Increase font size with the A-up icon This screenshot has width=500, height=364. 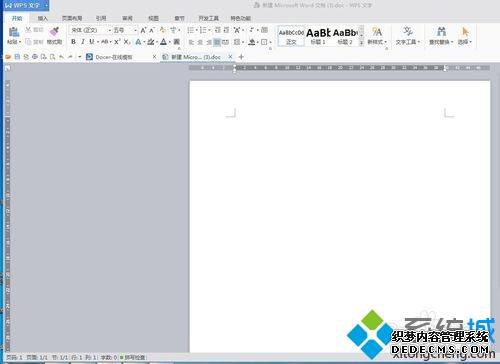[x=143, y=30]
